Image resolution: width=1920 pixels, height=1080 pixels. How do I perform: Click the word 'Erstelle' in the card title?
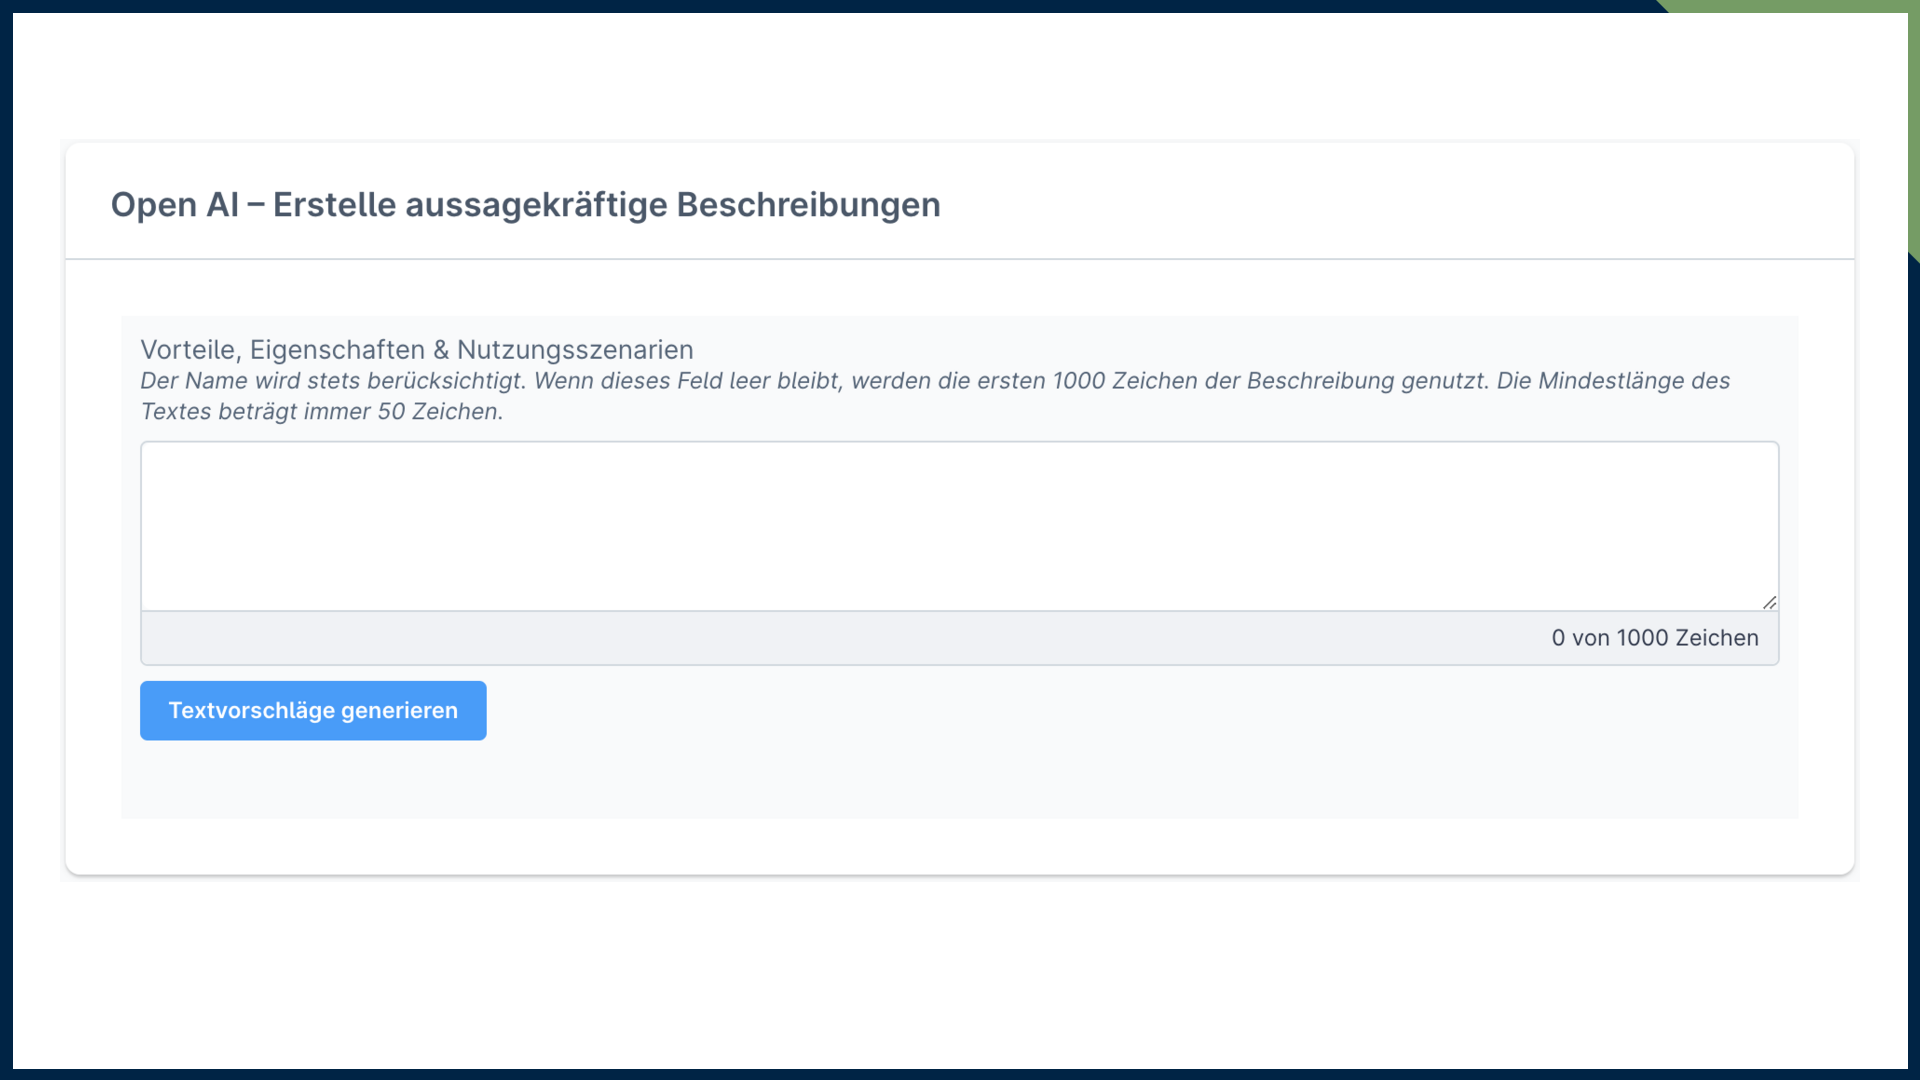click(334, 205)
